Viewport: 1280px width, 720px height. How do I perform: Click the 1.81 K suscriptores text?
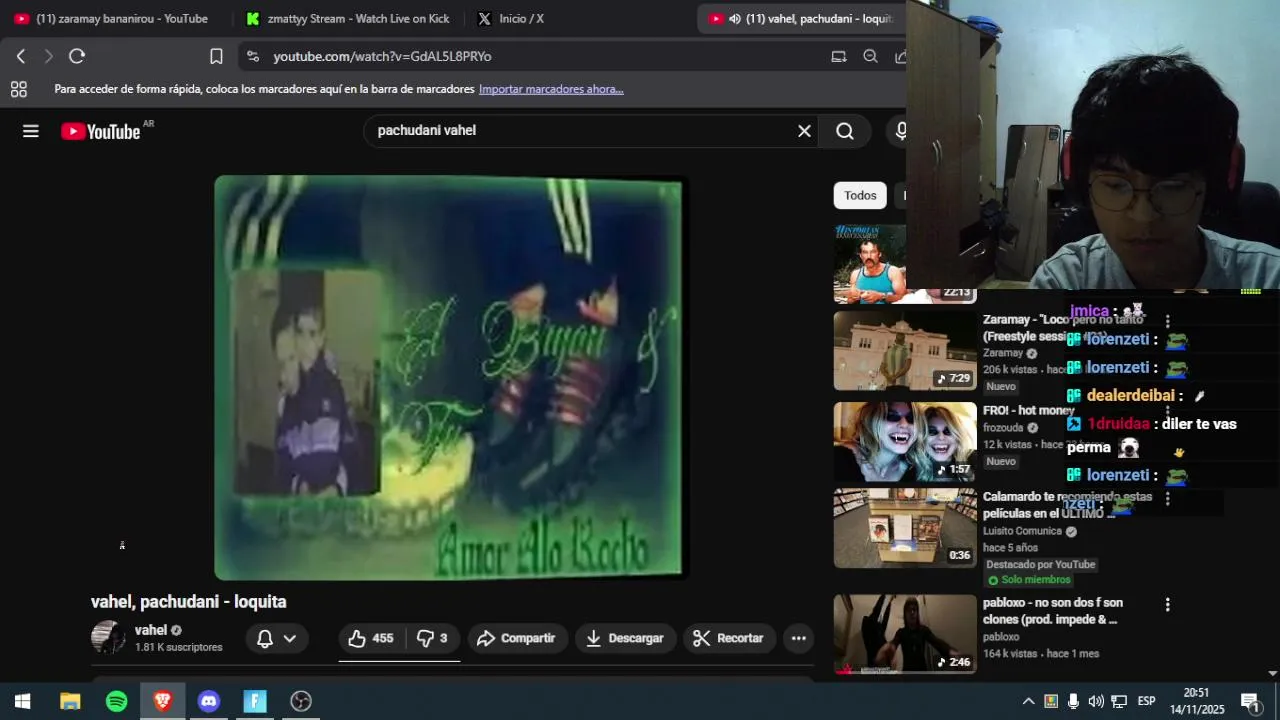tap(179, 647)
